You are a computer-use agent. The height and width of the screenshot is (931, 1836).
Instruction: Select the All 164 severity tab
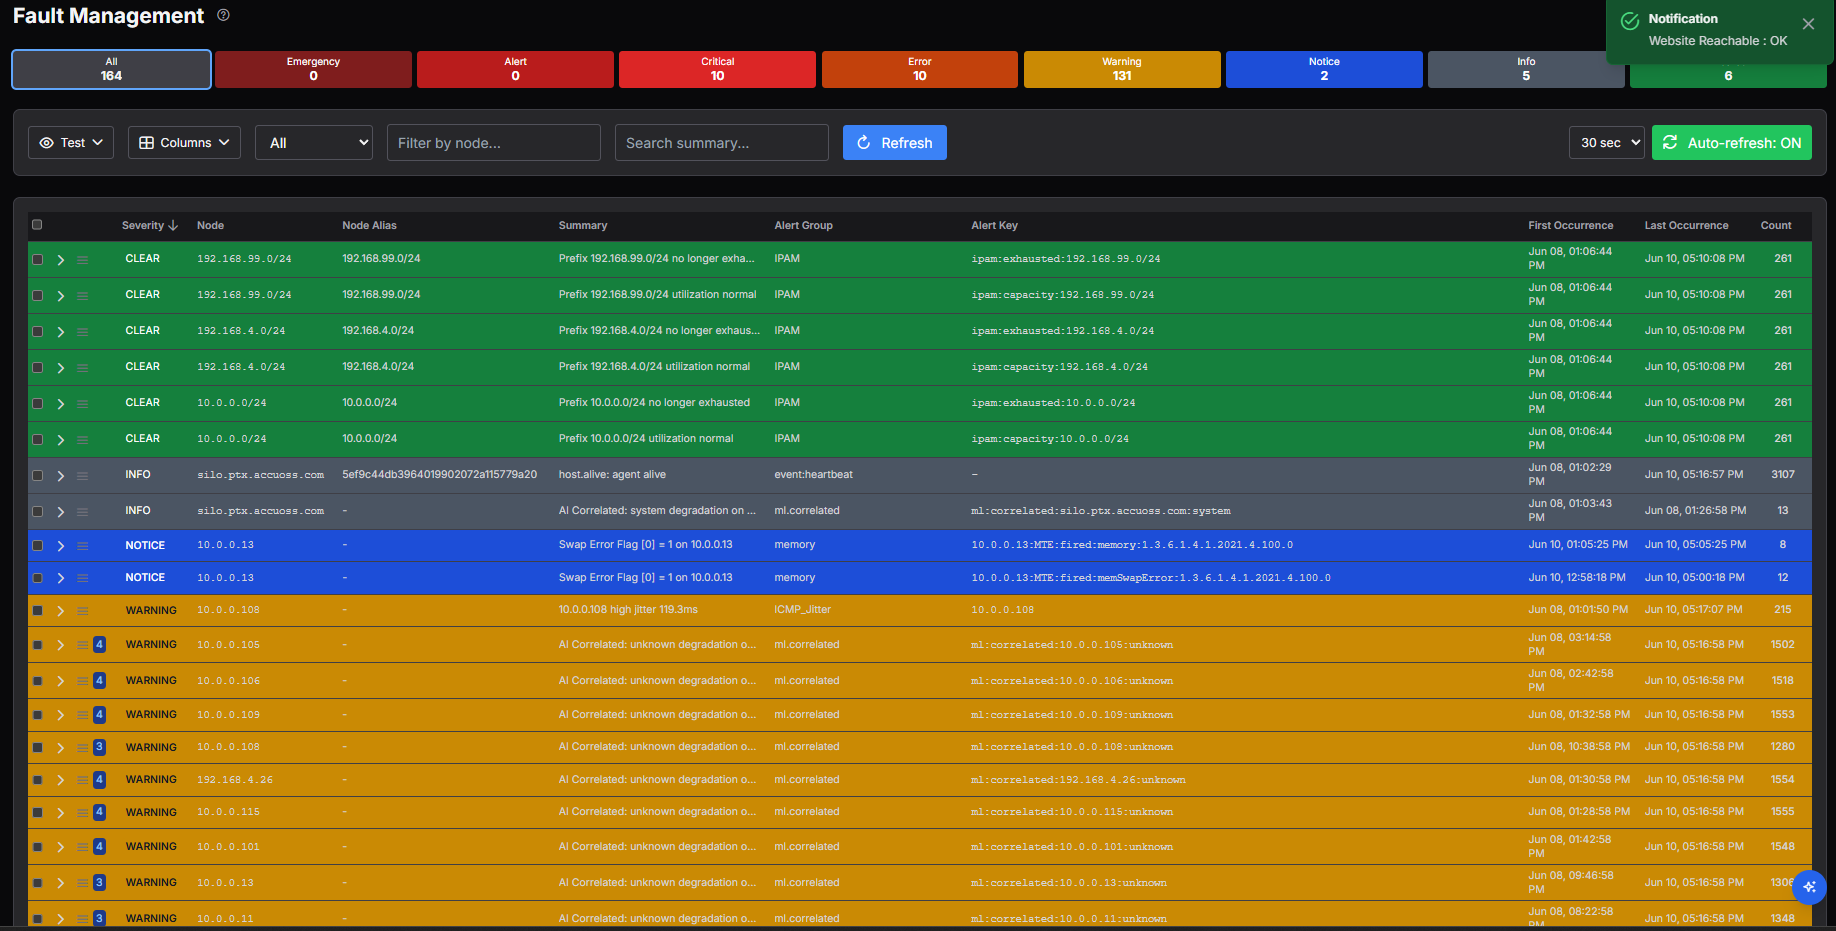111,69
